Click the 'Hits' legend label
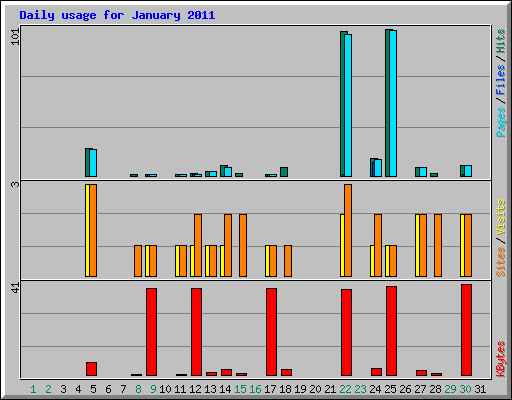 (501, 41)
